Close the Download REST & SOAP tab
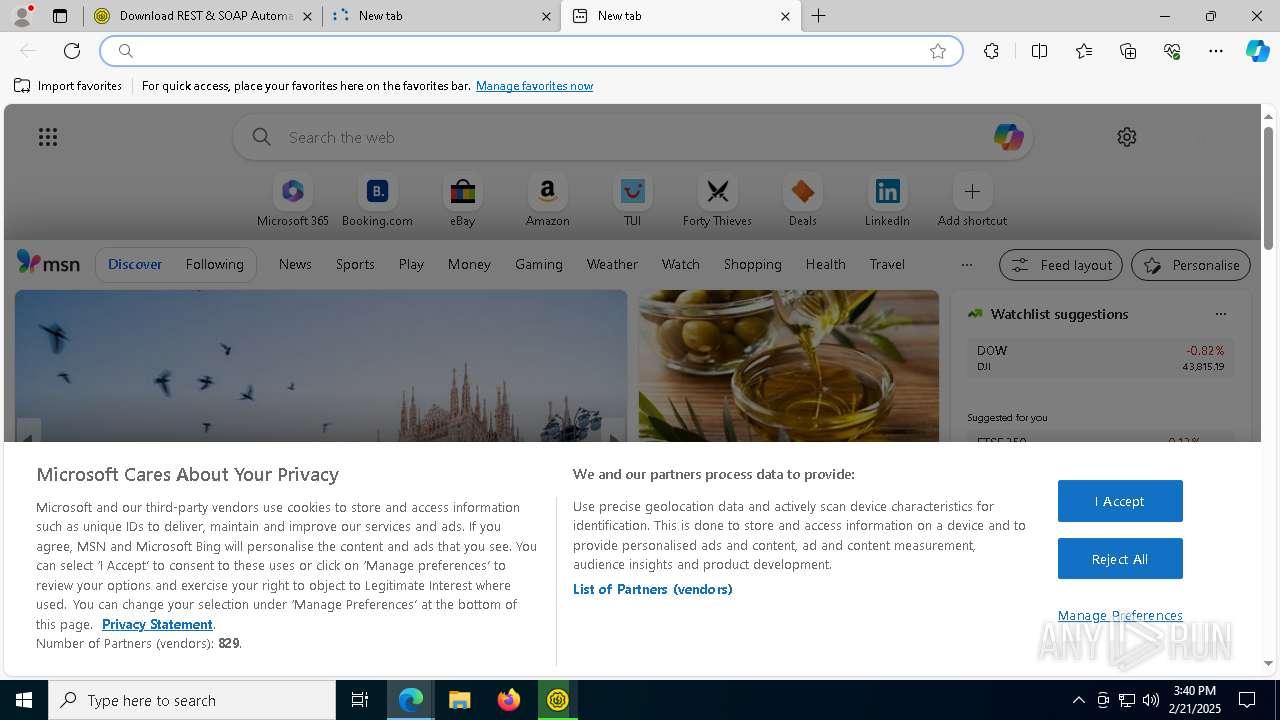This screenshot has height=720, width=1280. point(307,16)
